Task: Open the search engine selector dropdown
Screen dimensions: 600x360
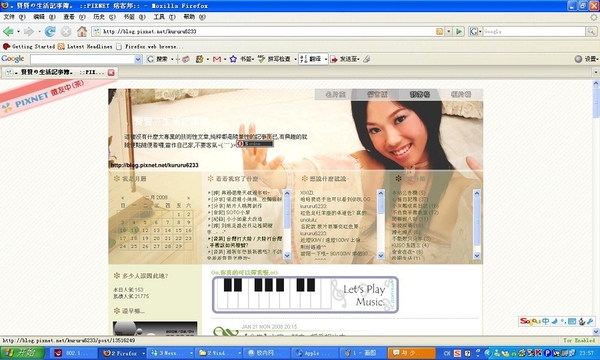Action: (475, 31)
